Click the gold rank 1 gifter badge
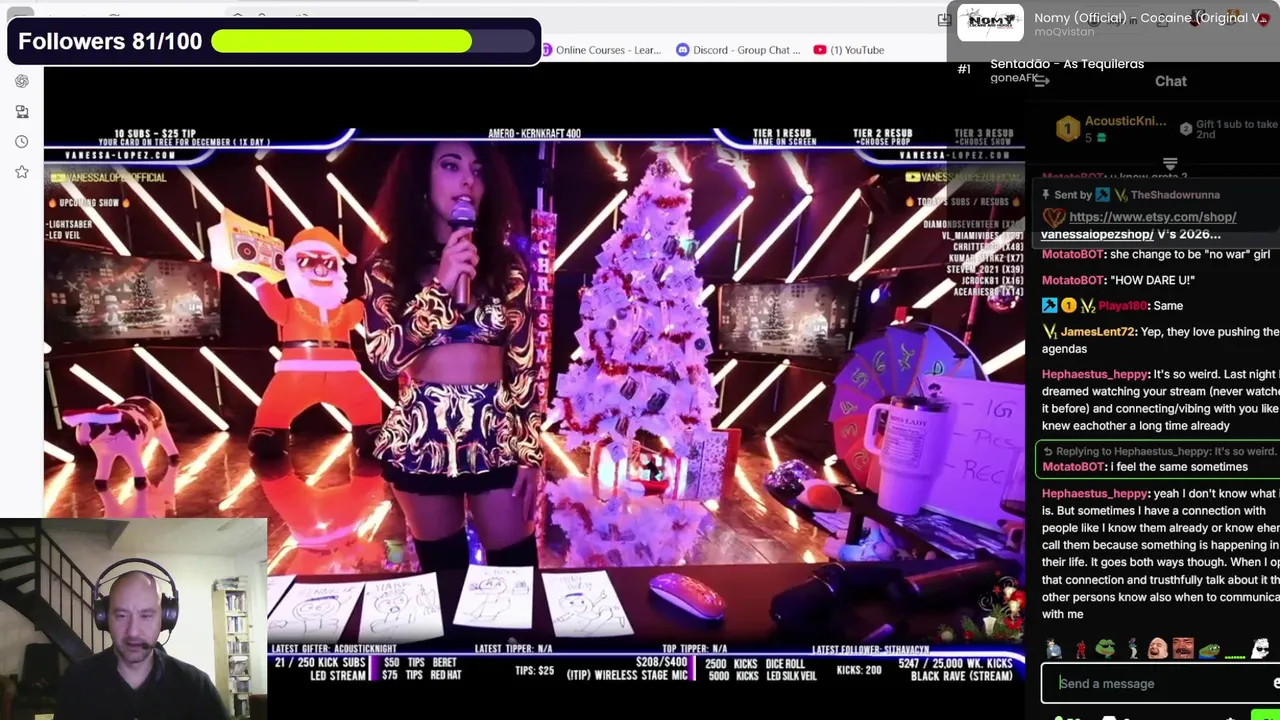Viewport: 1280px width, 720px height. click(1067, 128)
